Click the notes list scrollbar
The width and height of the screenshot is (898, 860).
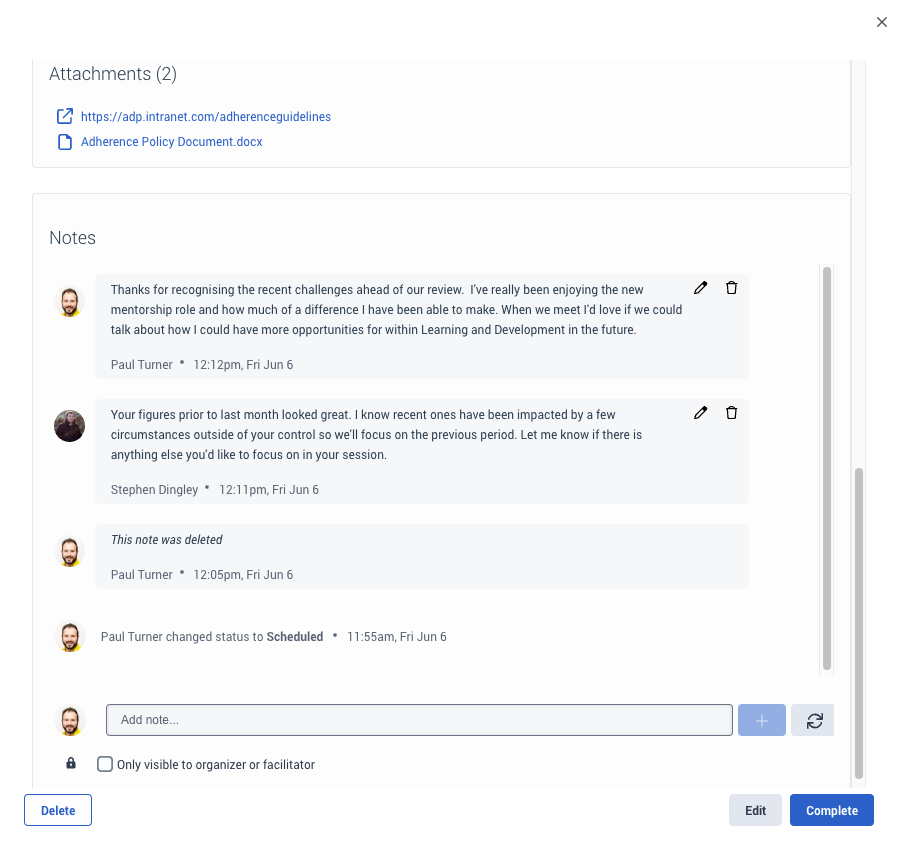827,468
